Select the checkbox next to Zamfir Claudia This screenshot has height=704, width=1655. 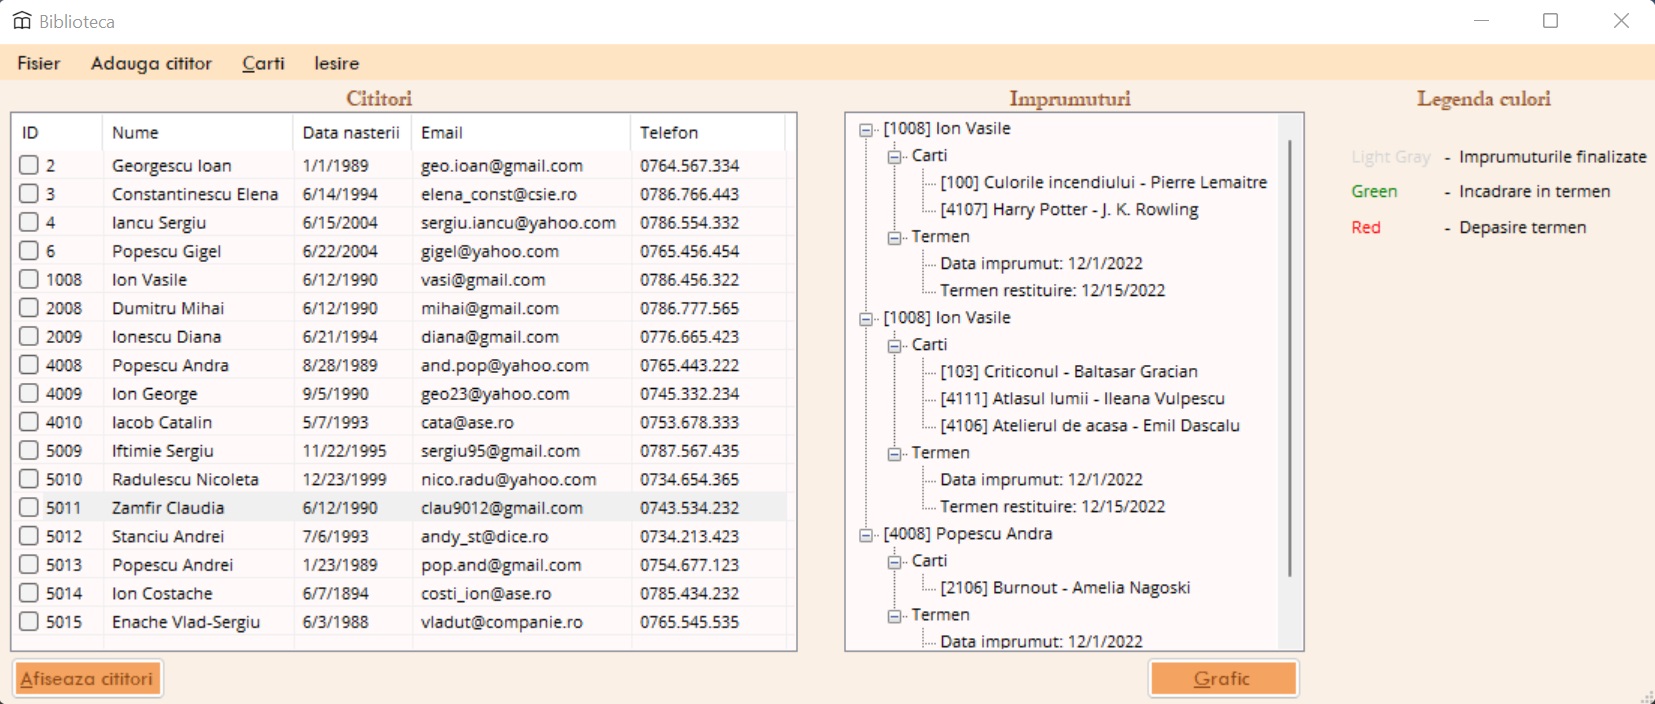pyautogui.click(x=29, y=507)
